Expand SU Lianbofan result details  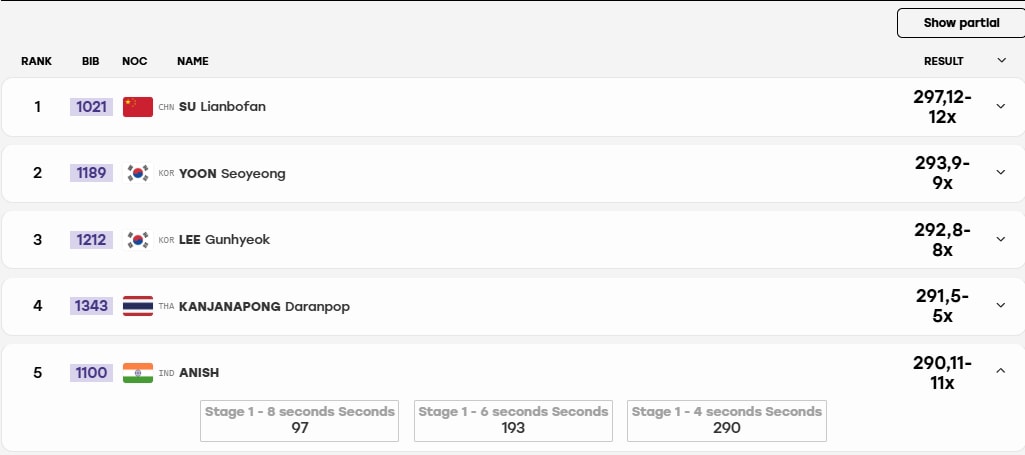tap(1000, 107)
